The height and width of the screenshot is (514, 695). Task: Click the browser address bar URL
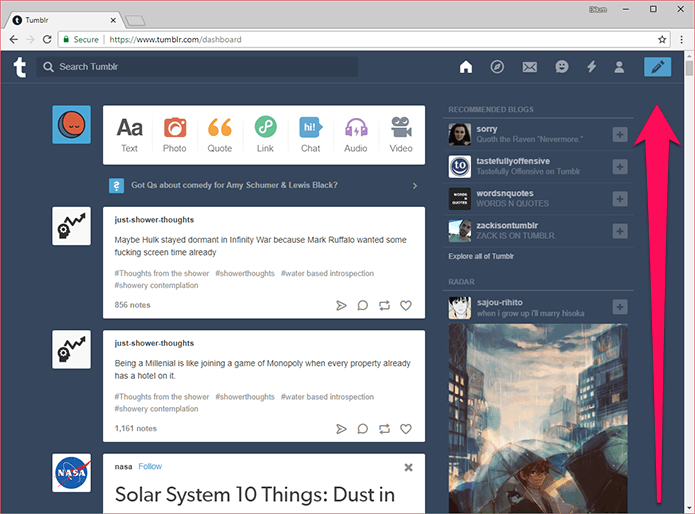point(176,39)
